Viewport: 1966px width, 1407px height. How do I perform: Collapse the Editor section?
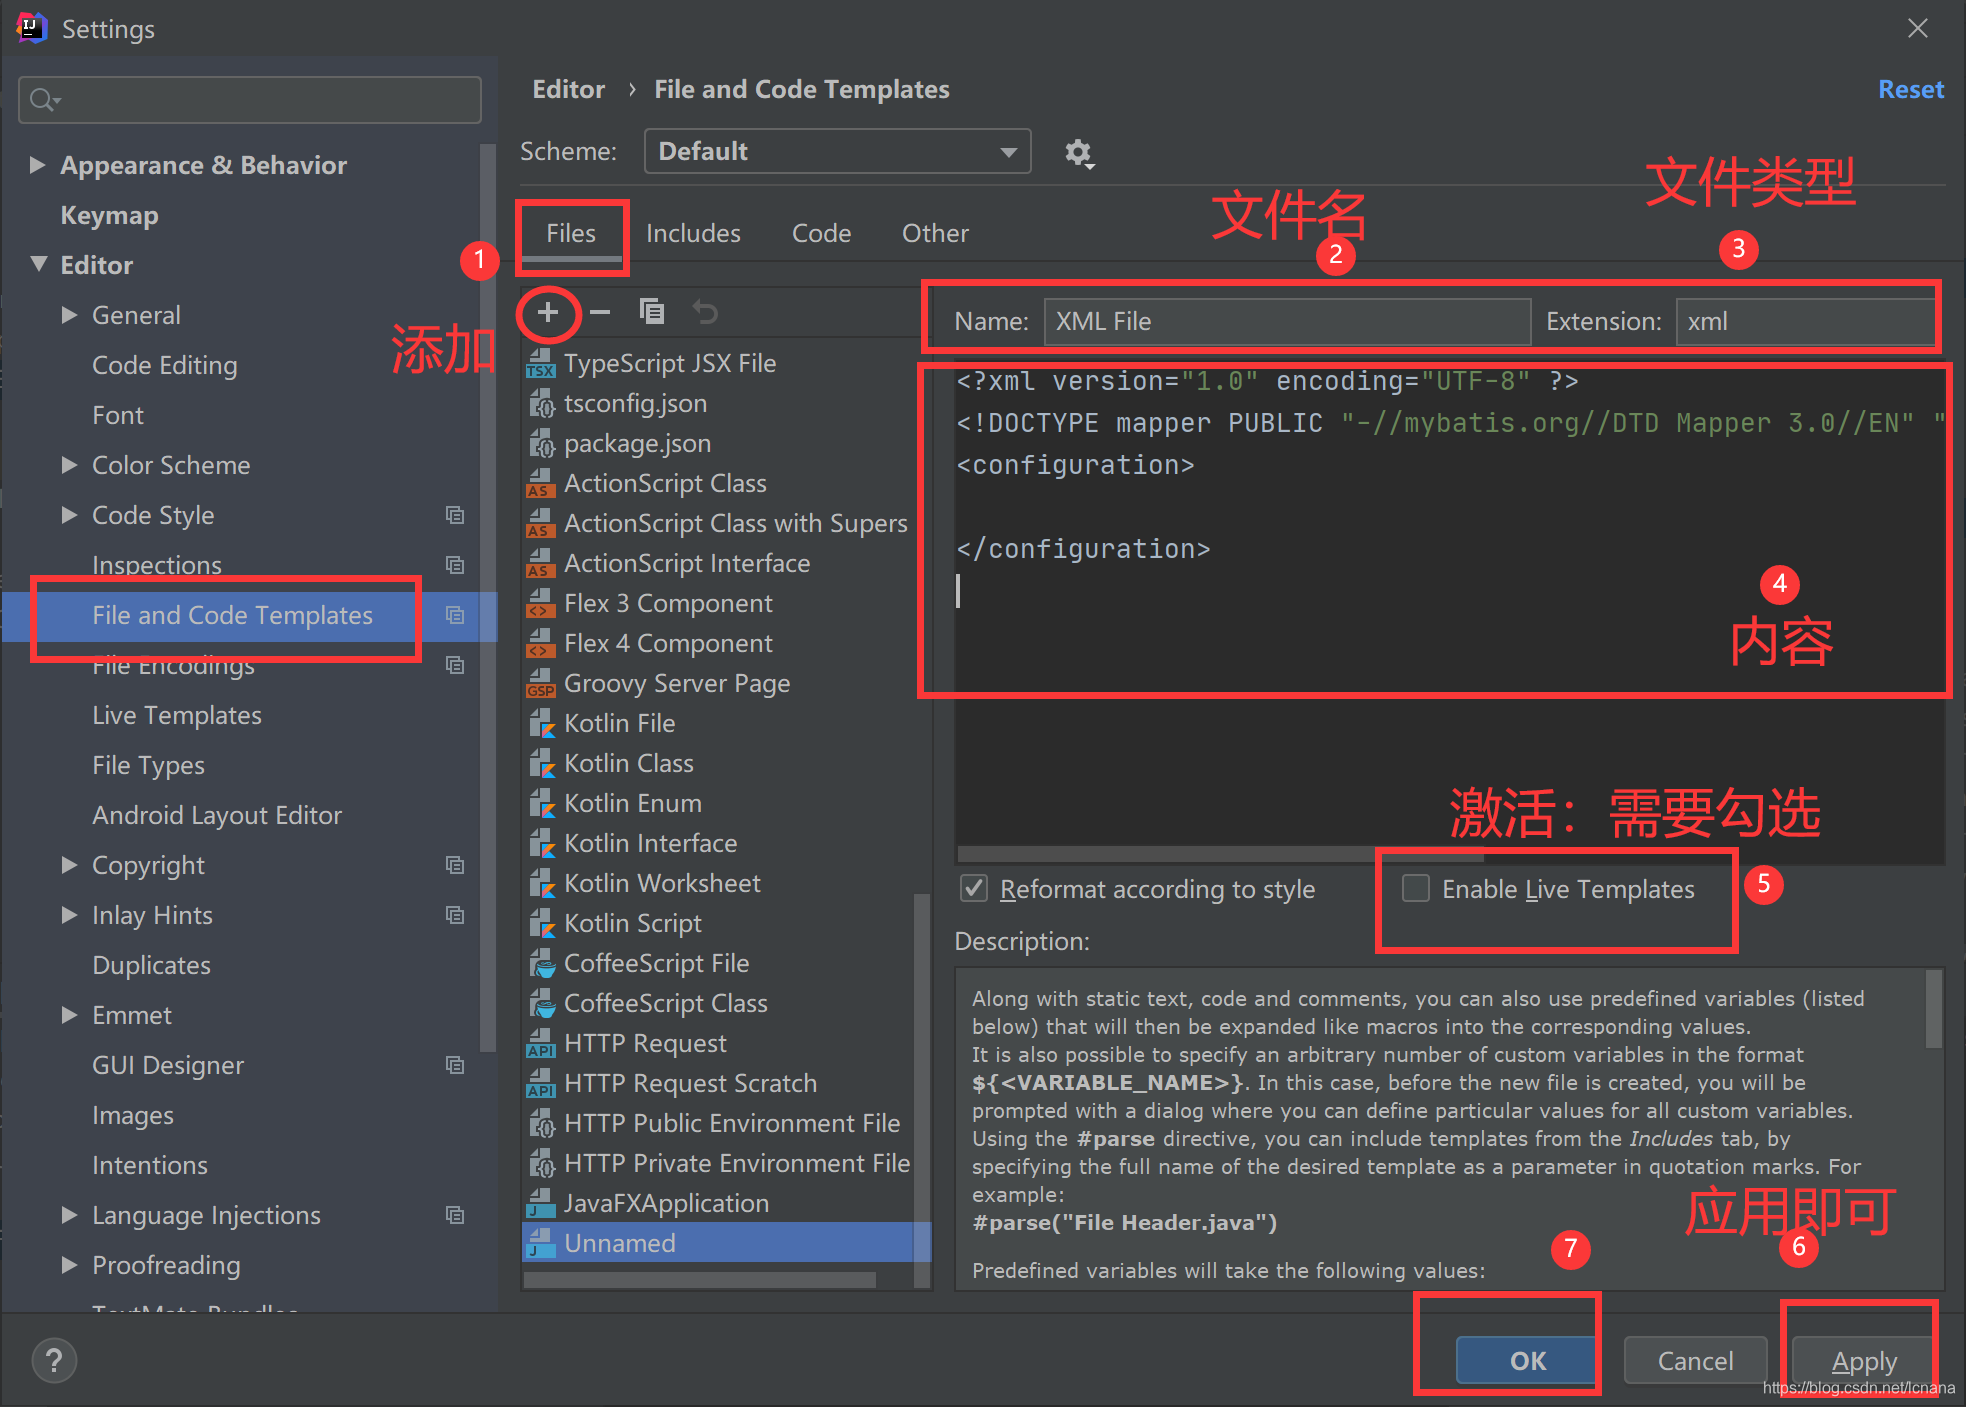point(39,264)
